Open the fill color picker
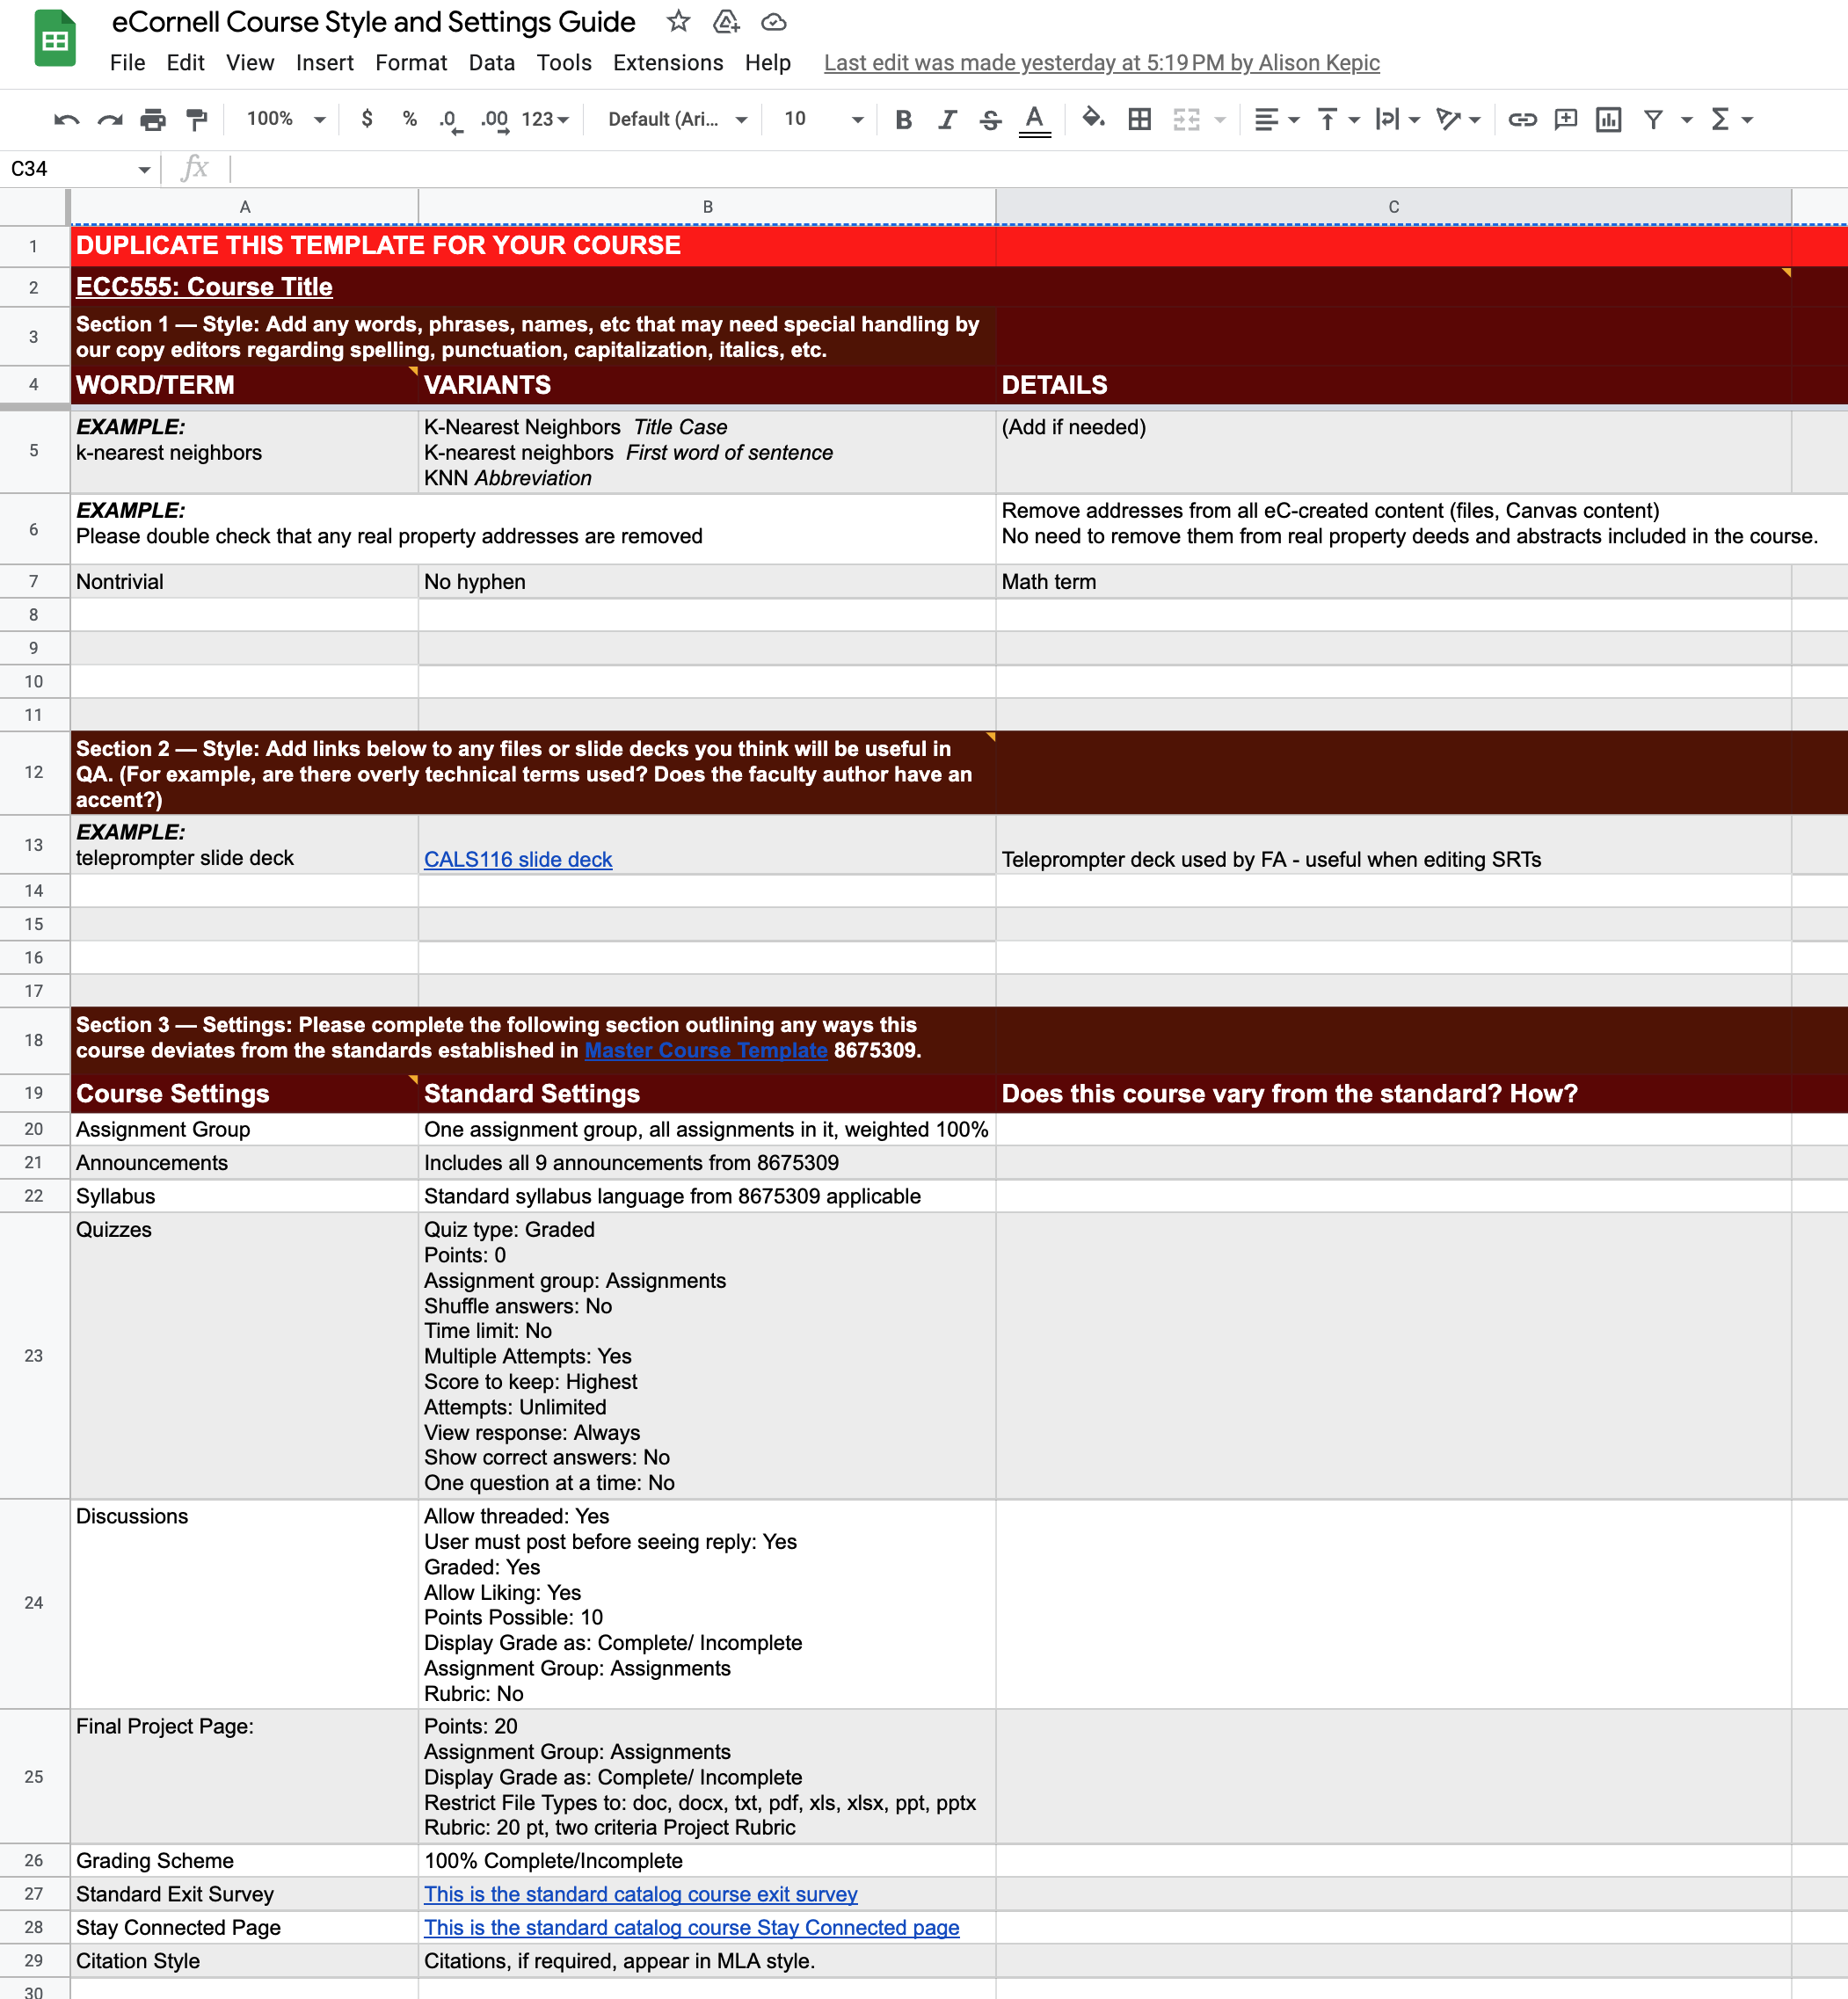Screen dimensions: 1848x1999 1093,120
